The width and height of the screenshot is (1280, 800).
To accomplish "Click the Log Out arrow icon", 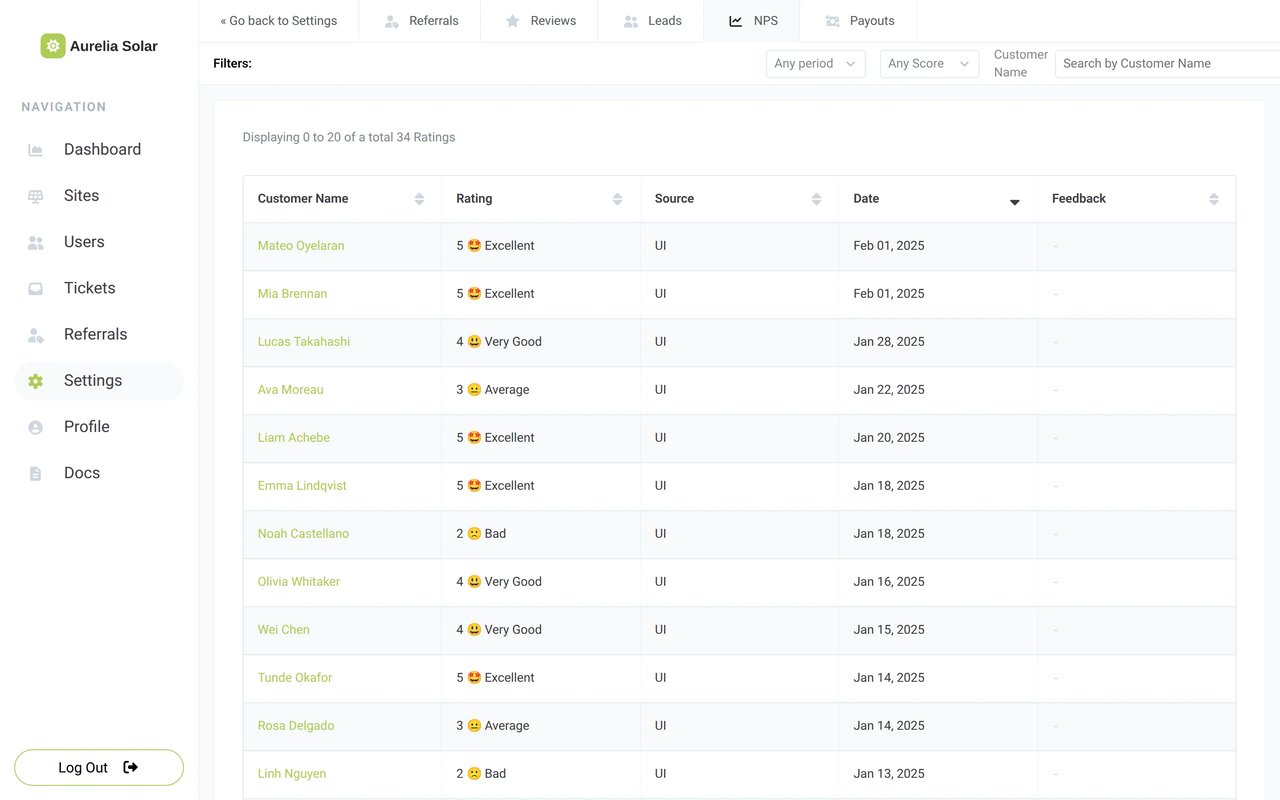I will pyautogui.click(x=131, y=767).
